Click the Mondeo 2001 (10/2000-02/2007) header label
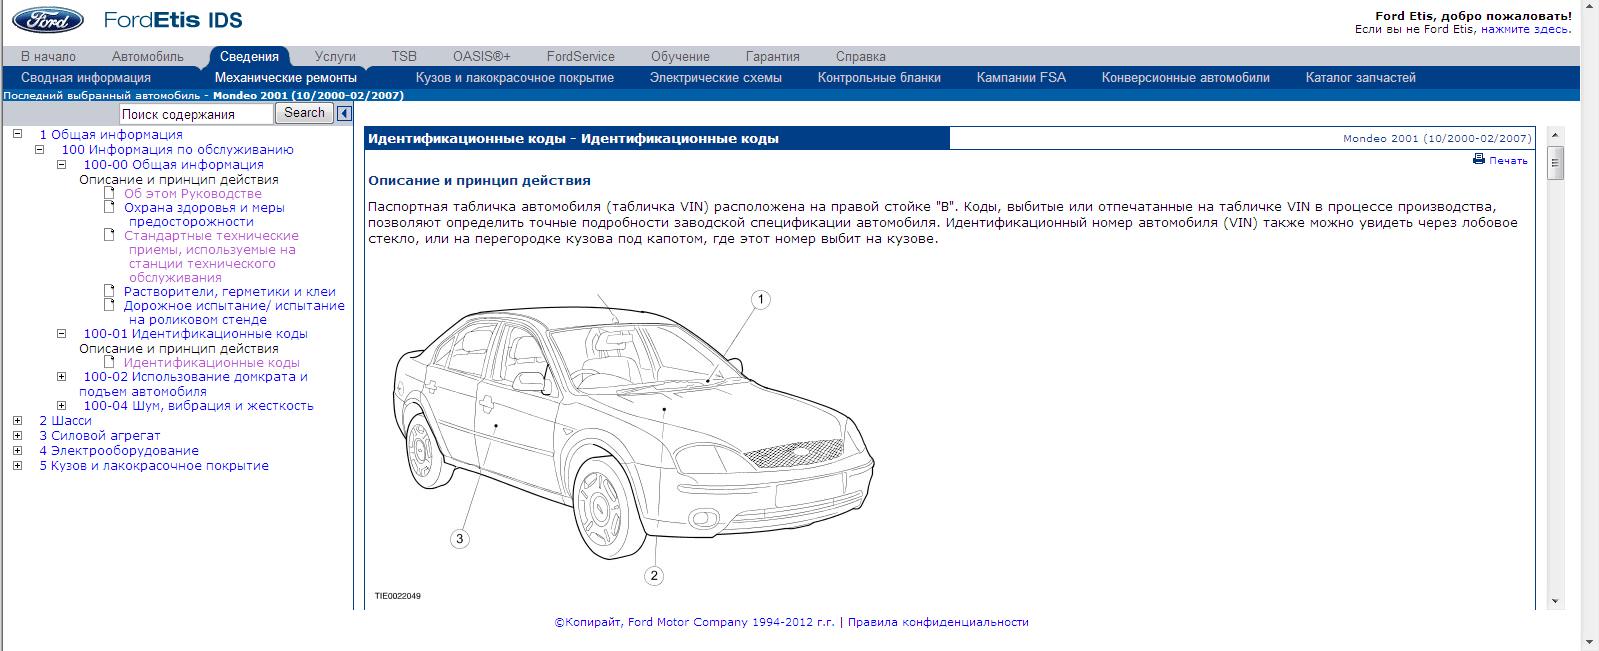The width and height of the screenshot is (1599, 651). [x=1437, y=139]
